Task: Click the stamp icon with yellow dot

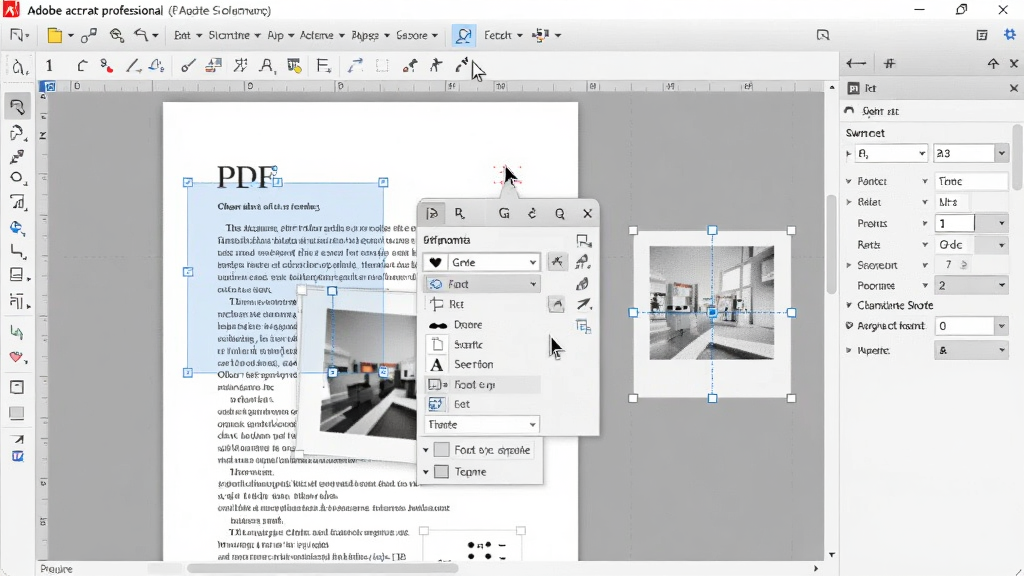Action: [x=295, y=65]
